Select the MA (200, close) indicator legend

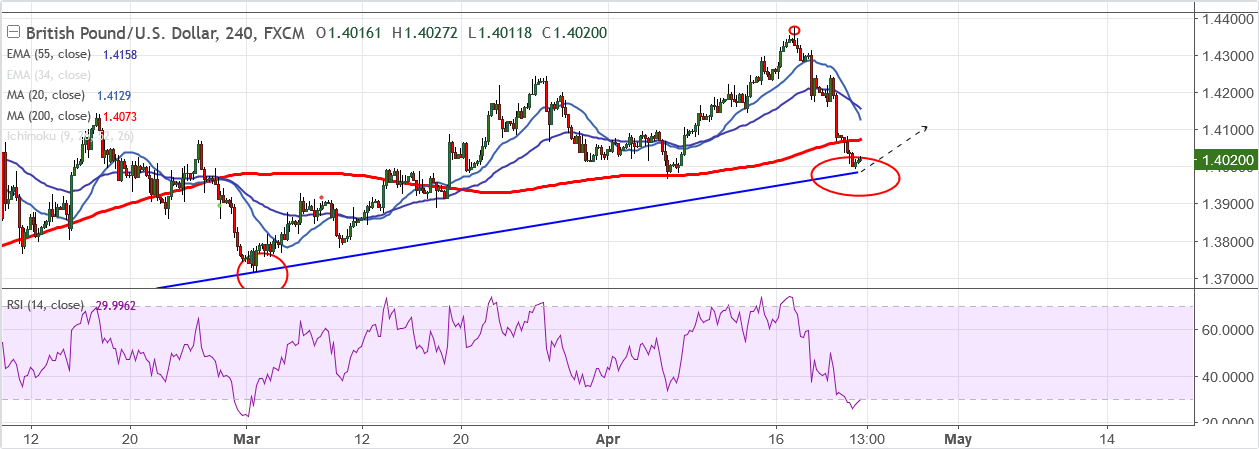click(49, 117)
